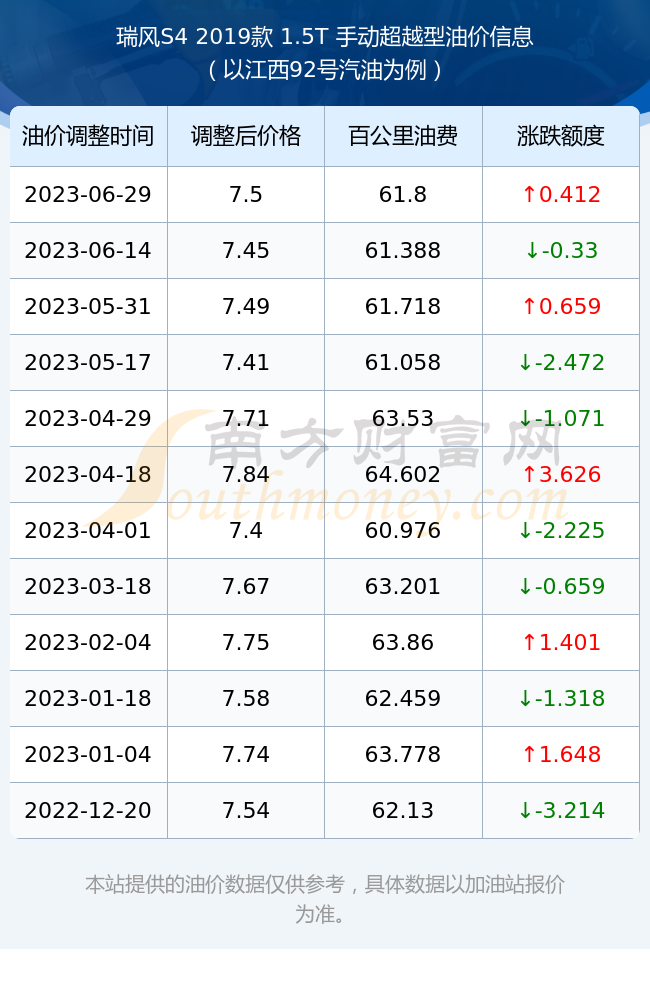
Task: Click the green down arrow -0.33 value
Action: [x=561, y=251]
